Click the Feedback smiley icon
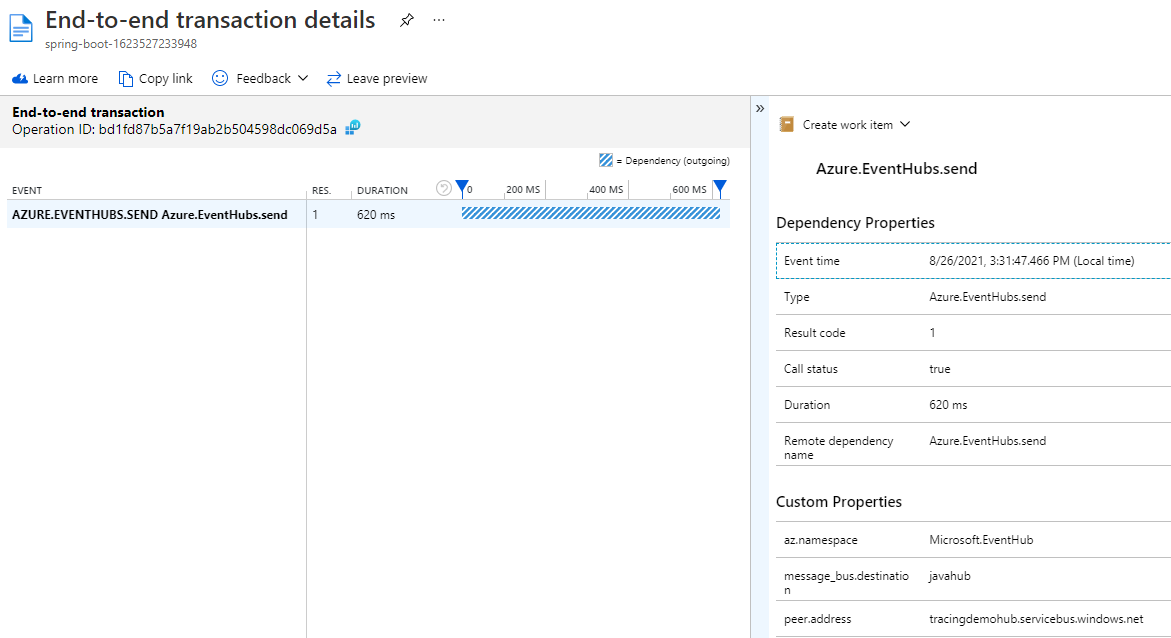This screenshot has height=638, width=1171. coord(219,78)
